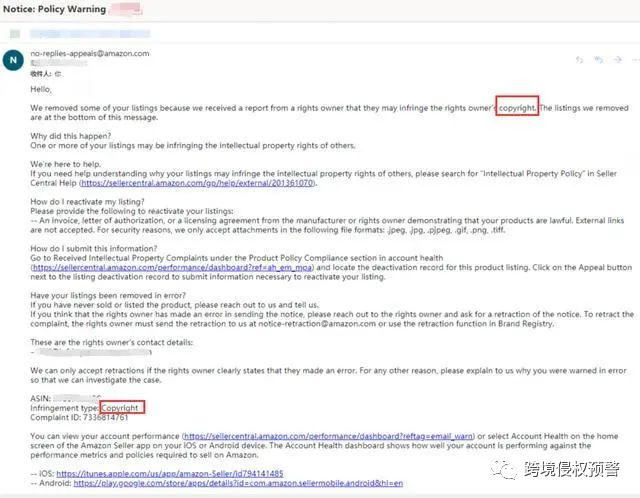Open the more actions ellipsis menu
Viewport: 640px width, 498px height.
[x=636, y=60]
